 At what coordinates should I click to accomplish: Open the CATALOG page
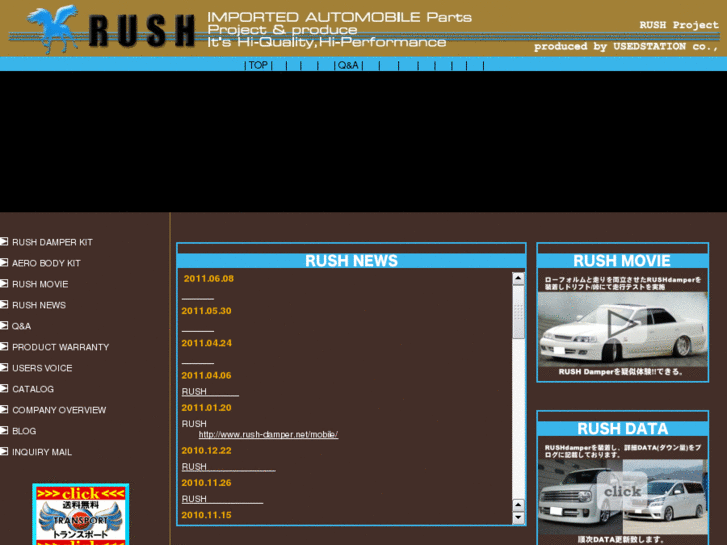pos(33,389)
